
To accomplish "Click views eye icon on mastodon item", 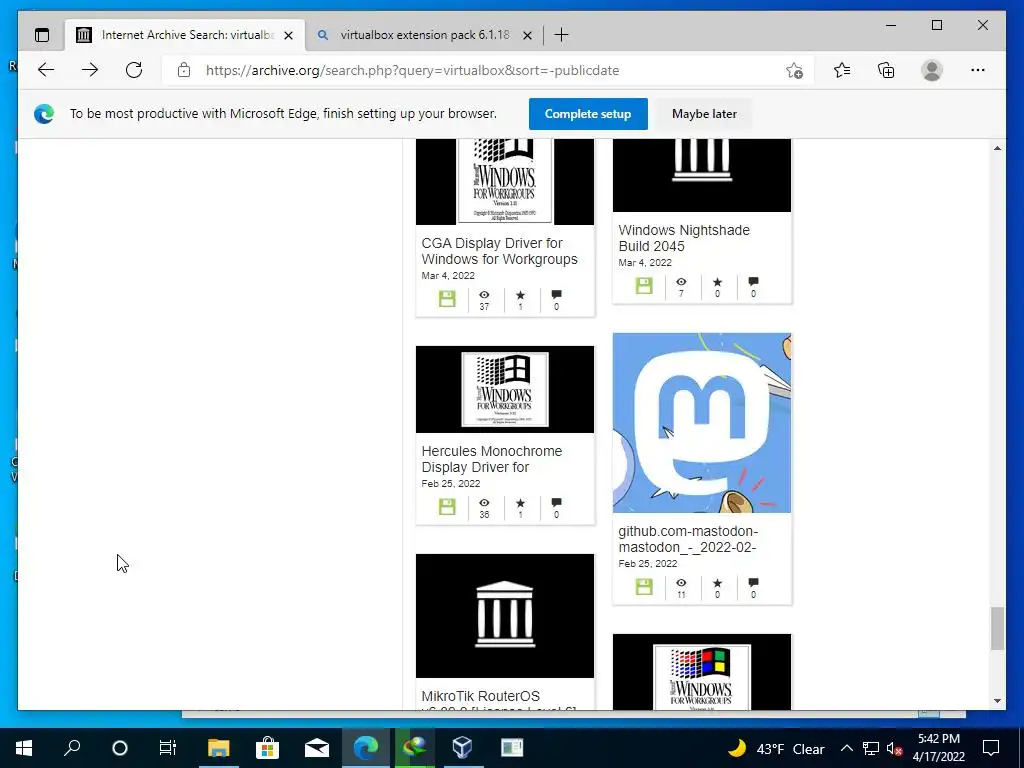I will pyautogui.click(x=681, y=583).
